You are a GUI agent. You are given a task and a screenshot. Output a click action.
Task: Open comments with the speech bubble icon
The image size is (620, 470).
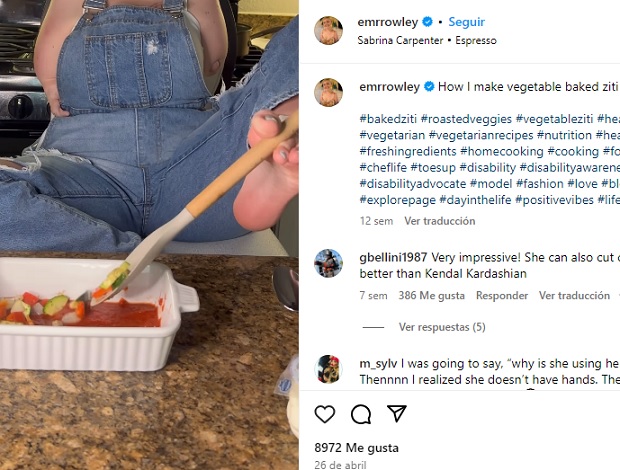tap(361, 414)
